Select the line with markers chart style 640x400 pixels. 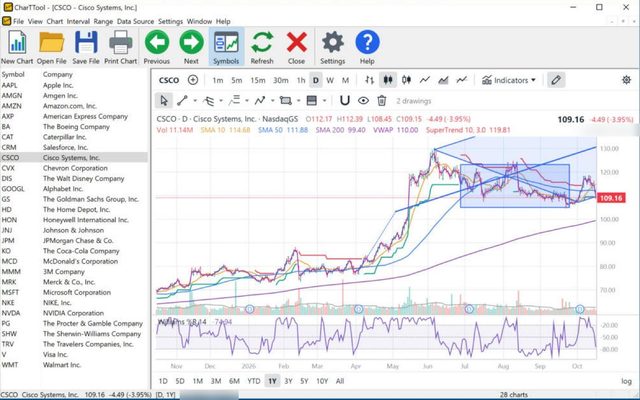point(462,80)
